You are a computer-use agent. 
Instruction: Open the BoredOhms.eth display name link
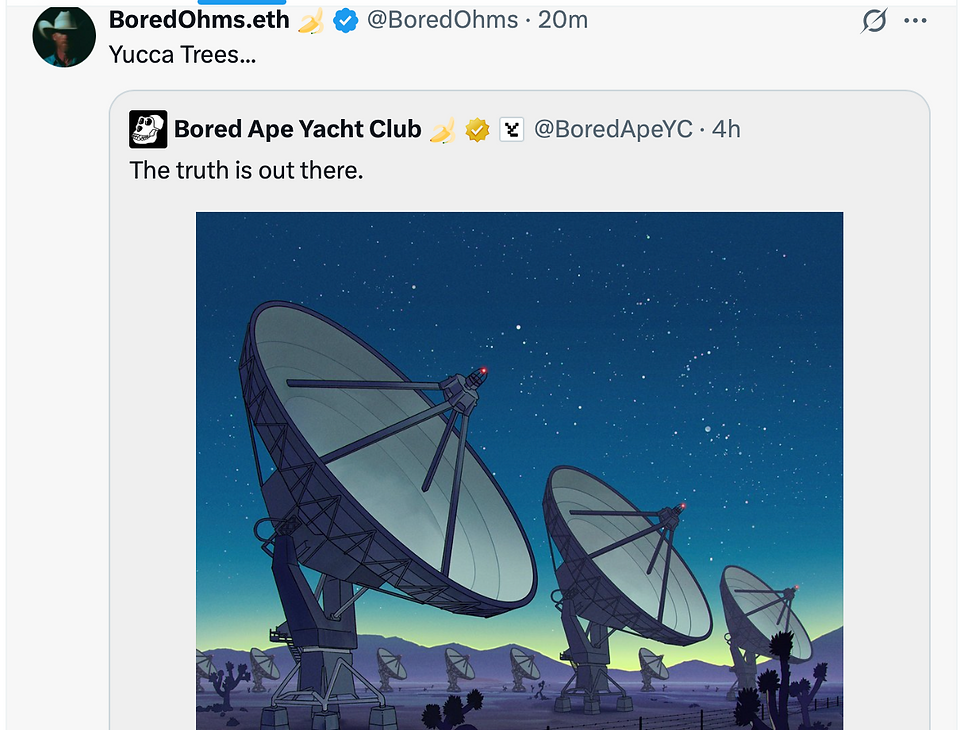(199, 20)
